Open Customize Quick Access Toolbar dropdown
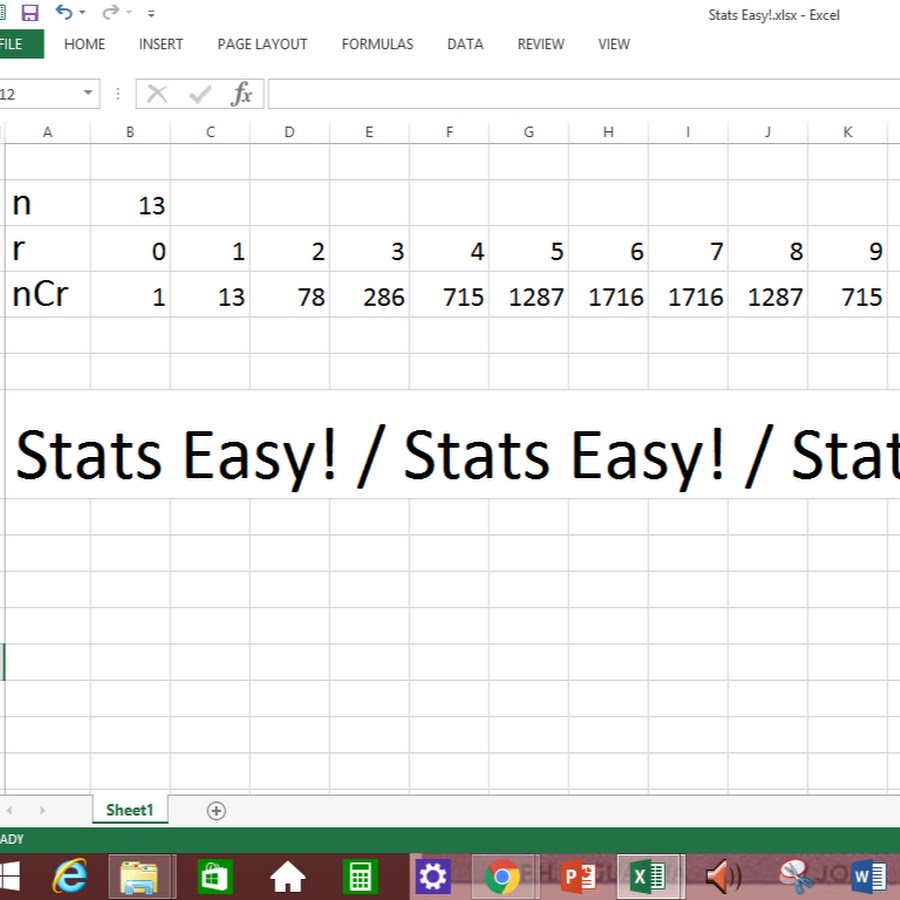900x900 pixels. (151, 14)
